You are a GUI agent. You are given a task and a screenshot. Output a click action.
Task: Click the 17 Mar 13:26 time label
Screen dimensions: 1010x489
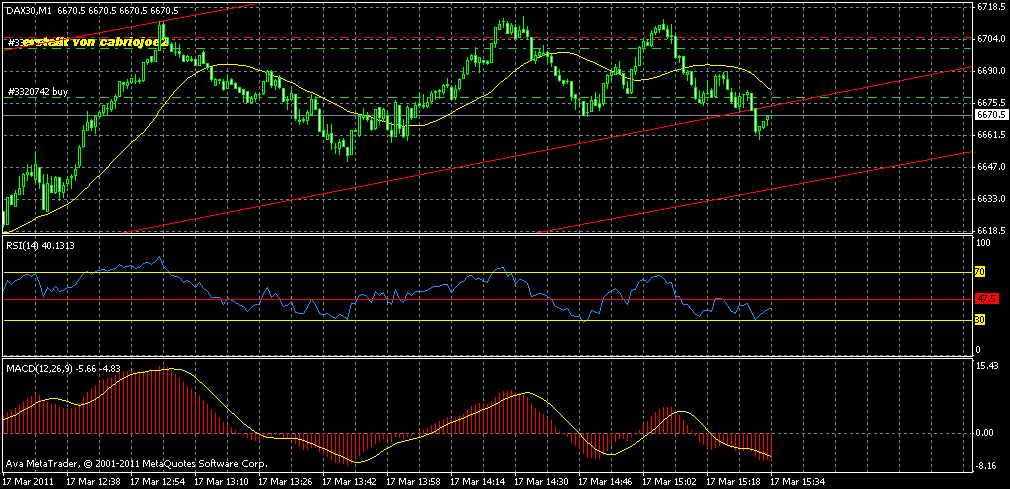tap(285, 481)
